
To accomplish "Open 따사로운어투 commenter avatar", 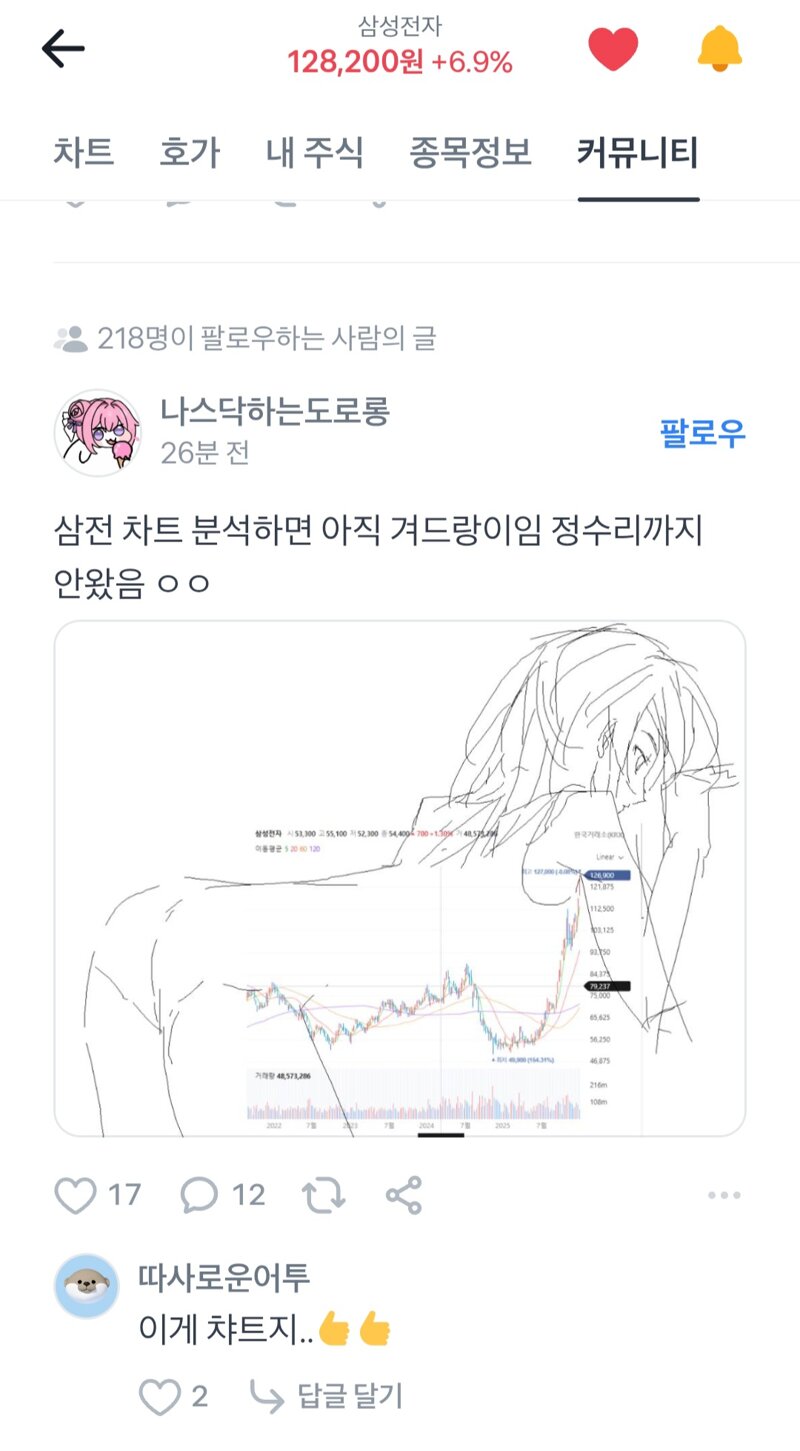I will click(x=86, y=1286).
